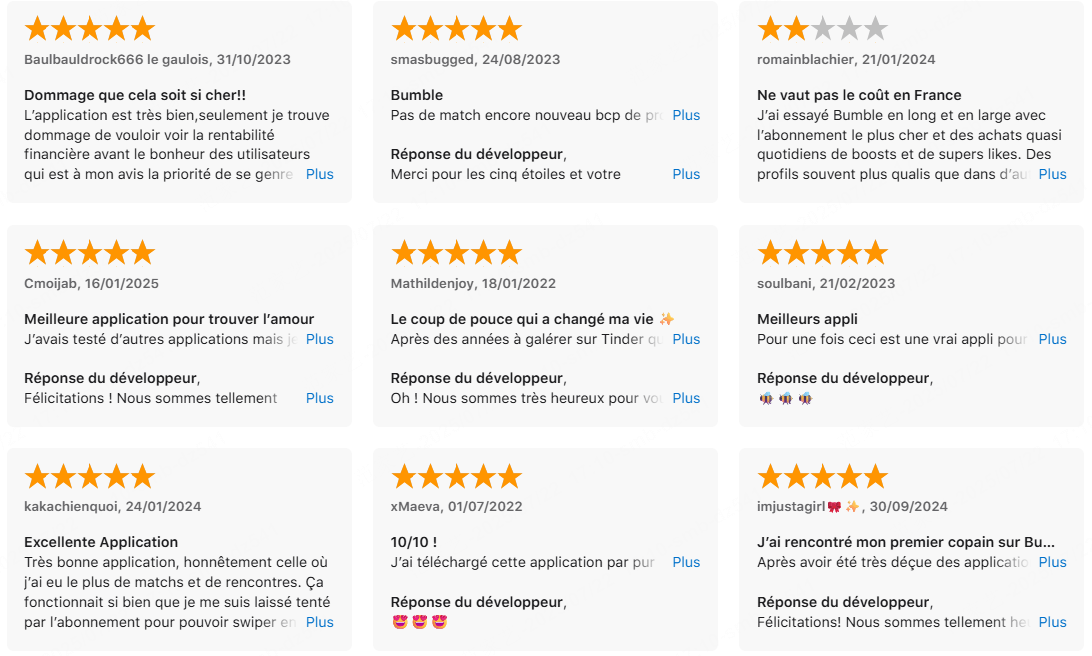Screen dimensions: 1092x656
Task: Expand smasbugged's Bumble review text with Plus
Action: tap(686, 115)
